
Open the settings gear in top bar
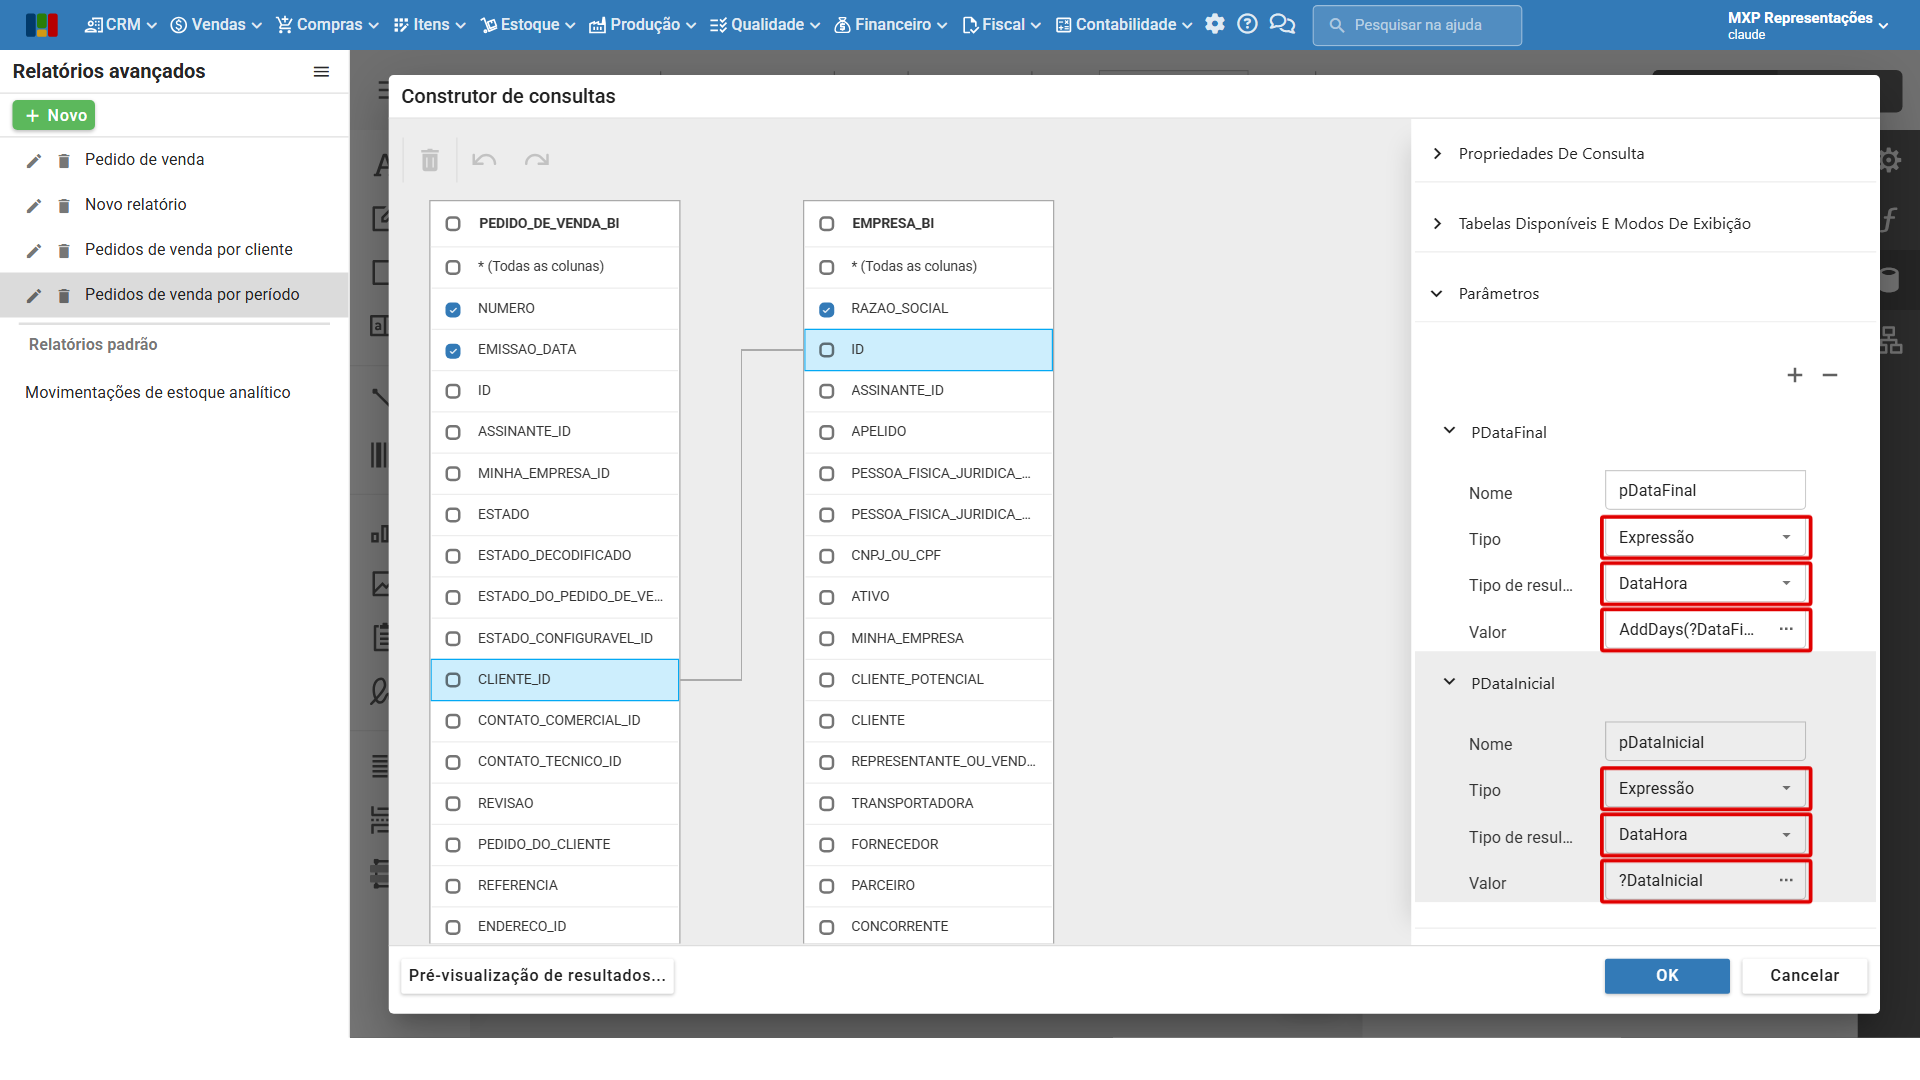point(1214,24)
